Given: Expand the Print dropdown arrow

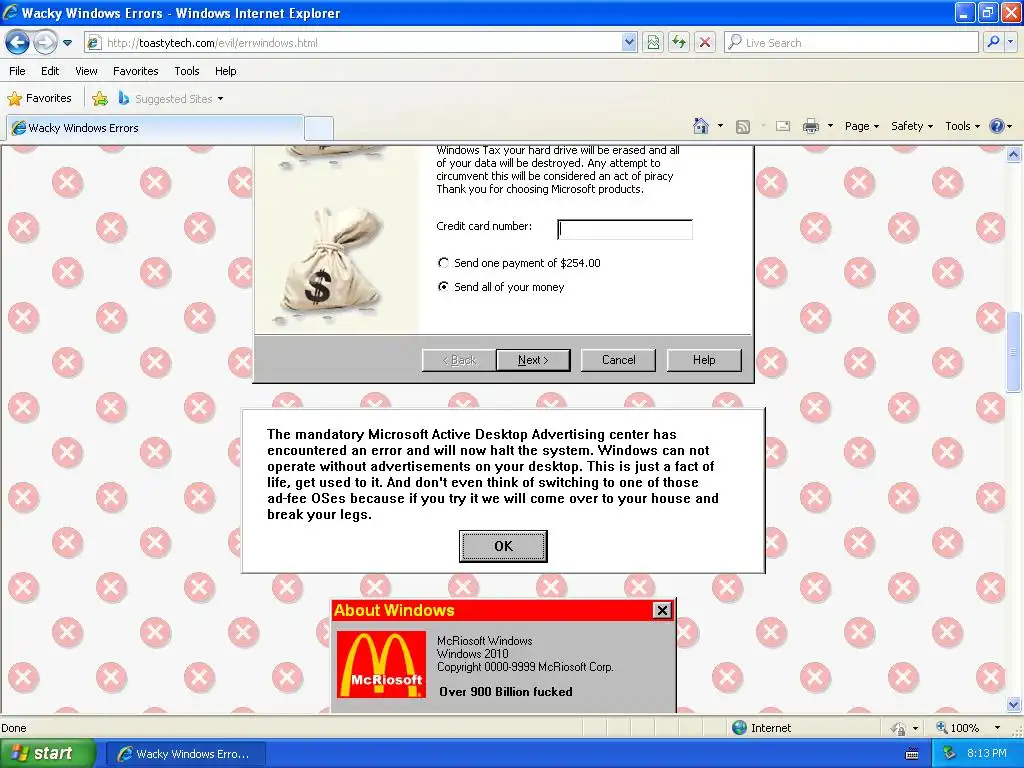Looking at the screenshot, I should [x=830, y=126].
